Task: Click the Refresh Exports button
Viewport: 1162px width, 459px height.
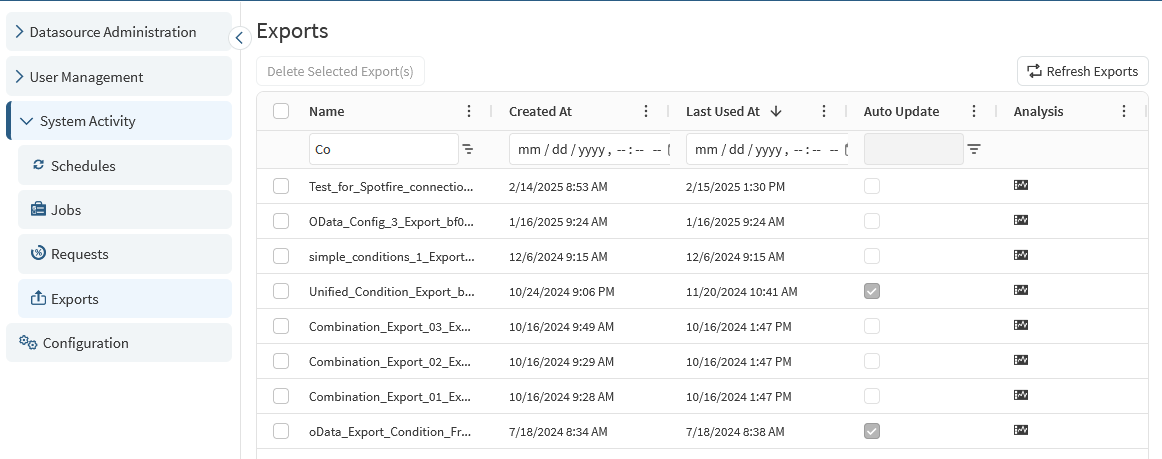Action: (x=1082, y=71)
